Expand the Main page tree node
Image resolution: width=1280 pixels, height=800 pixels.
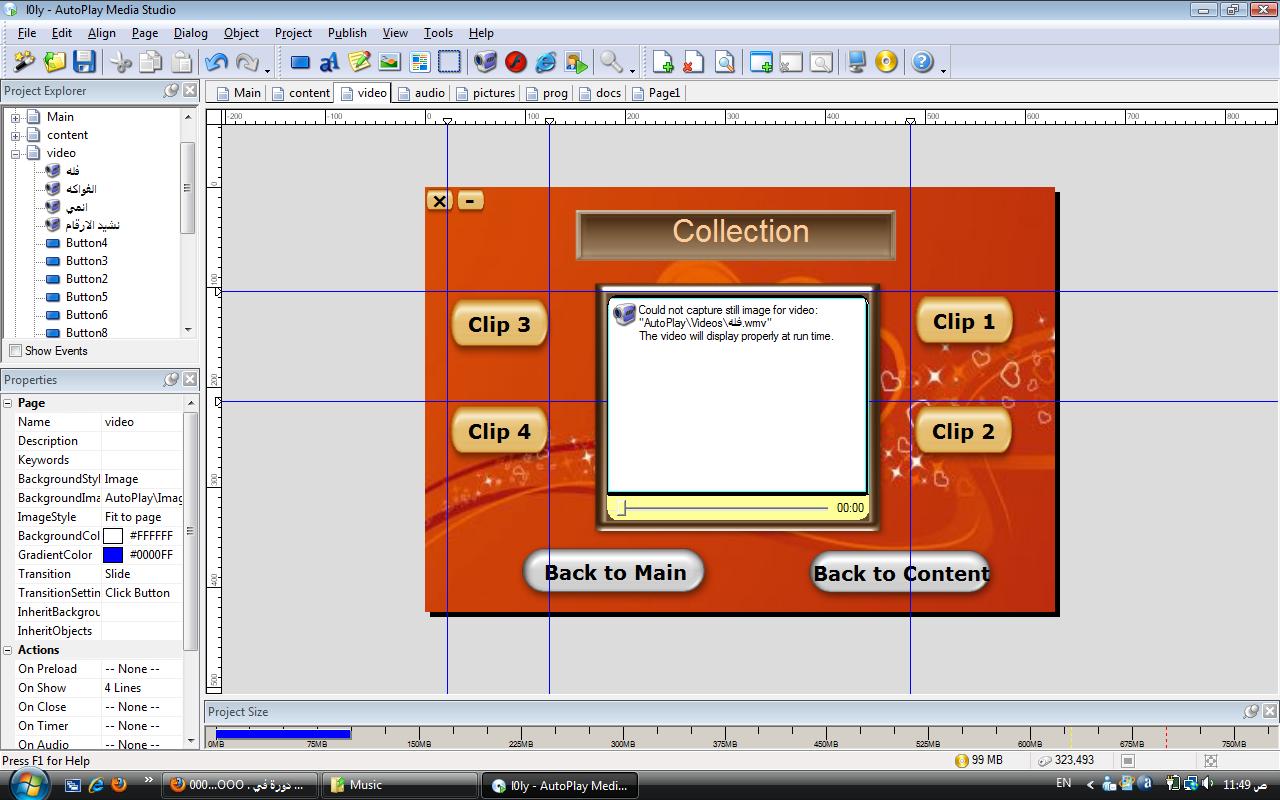coord(16,117)
